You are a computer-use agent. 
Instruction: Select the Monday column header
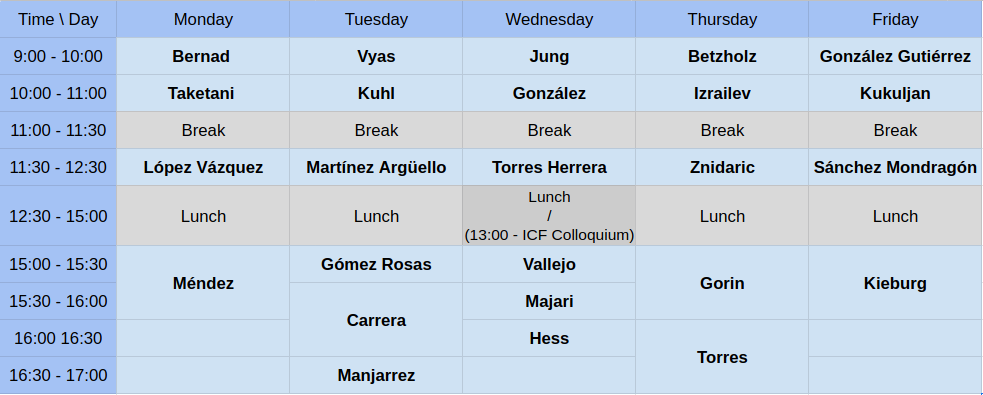[203, 19]
